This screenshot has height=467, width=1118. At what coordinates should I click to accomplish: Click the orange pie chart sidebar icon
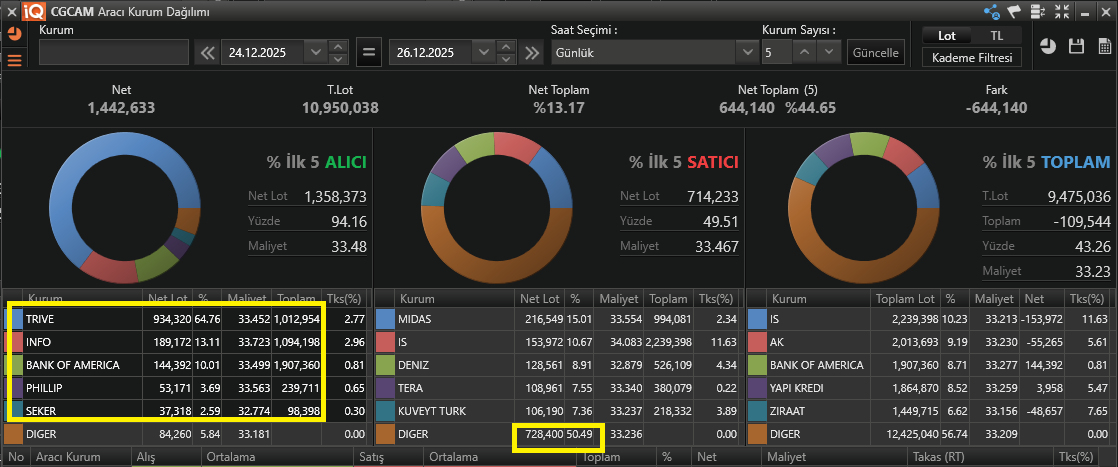pos(14,34)
